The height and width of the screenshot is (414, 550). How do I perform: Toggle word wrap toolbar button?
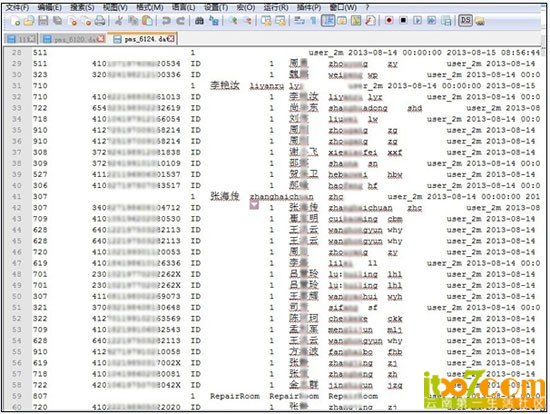click(x=299, y=21)
